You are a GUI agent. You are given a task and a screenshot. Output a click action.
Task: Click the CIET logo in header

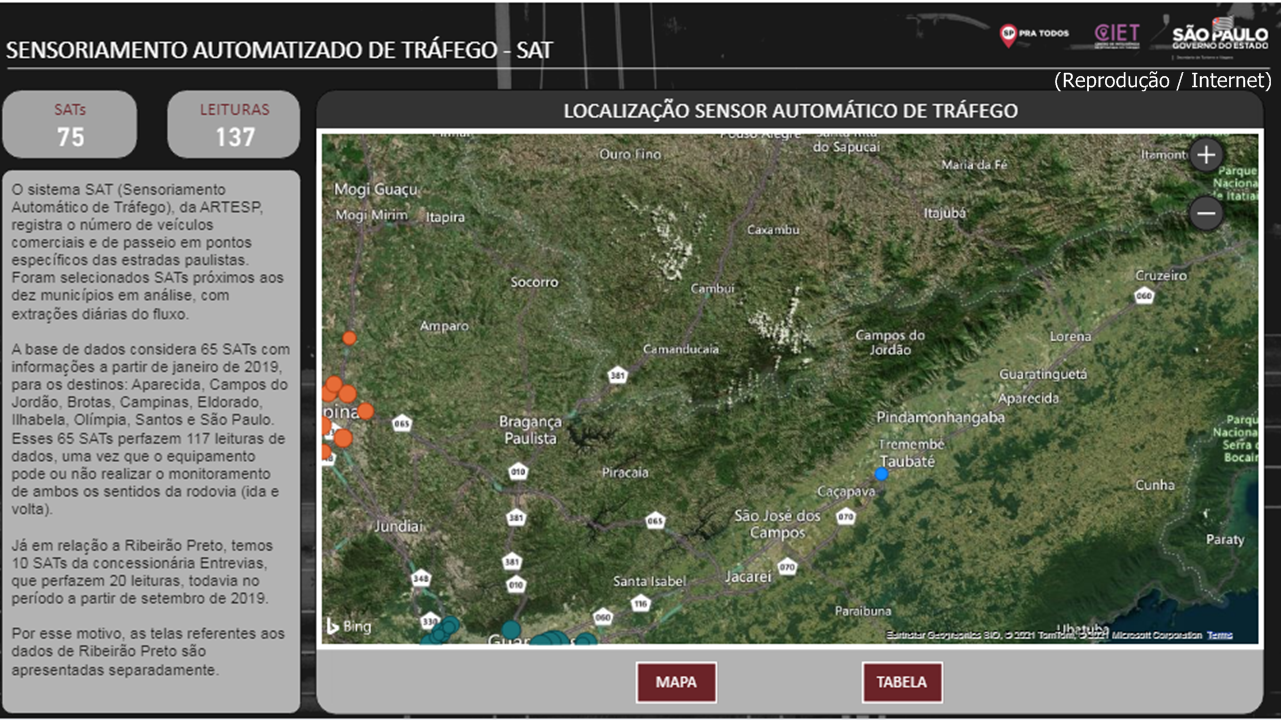[1117, 36]
